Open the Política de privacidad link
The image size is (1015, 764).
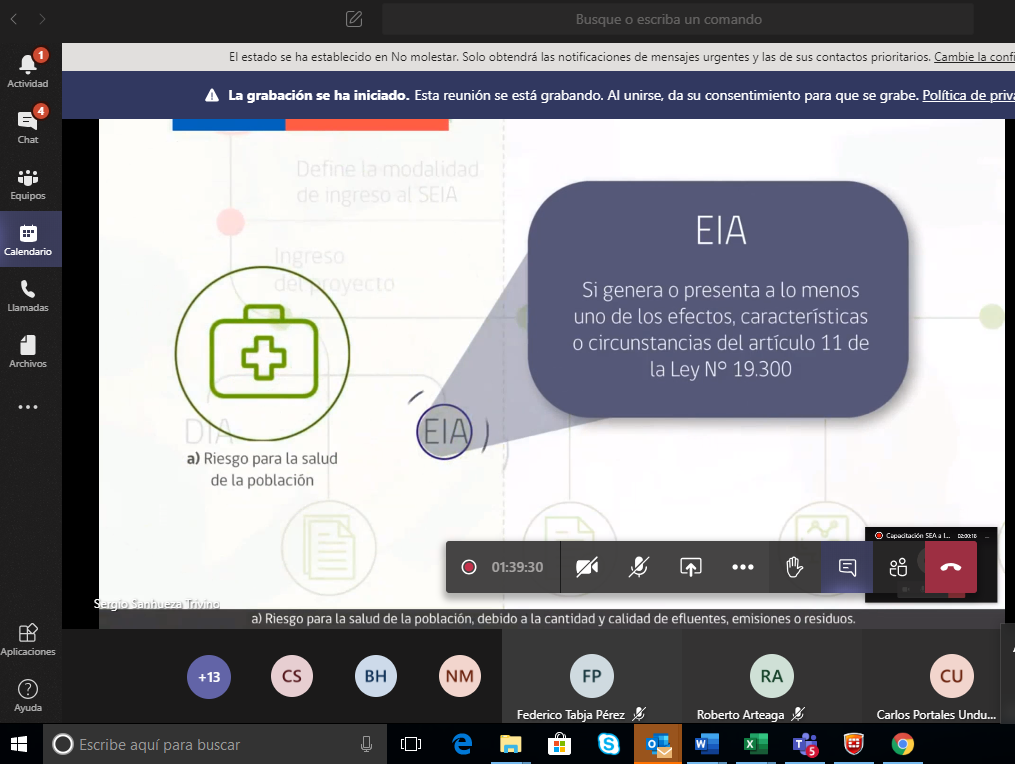[967, 96]
